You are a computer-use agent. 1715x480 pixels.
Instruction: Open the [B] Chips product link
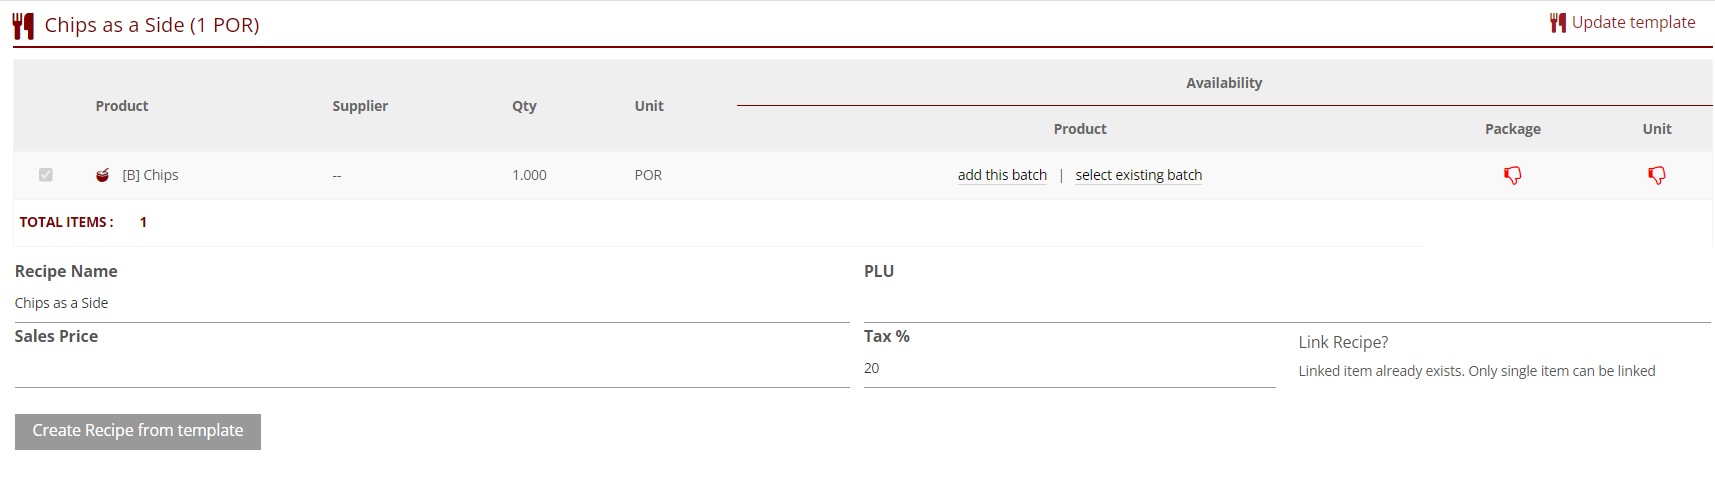click(x=150, y=175)
